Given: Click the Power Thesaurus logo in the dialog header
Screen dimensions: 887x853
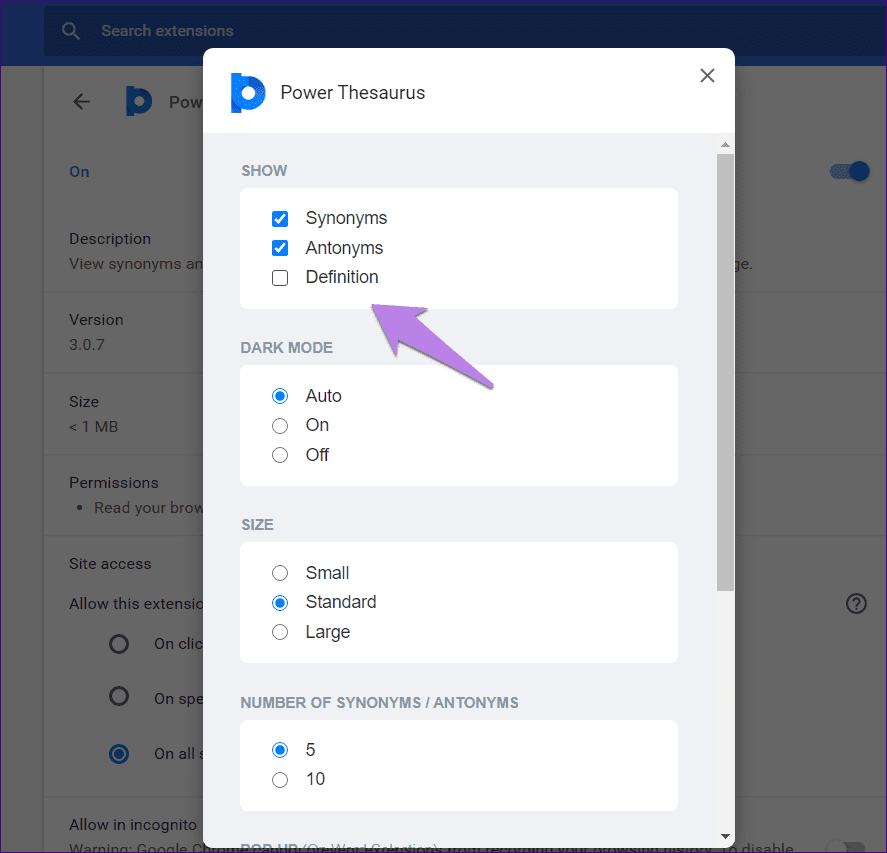Looking at the screenshot, I should point(248,93).
